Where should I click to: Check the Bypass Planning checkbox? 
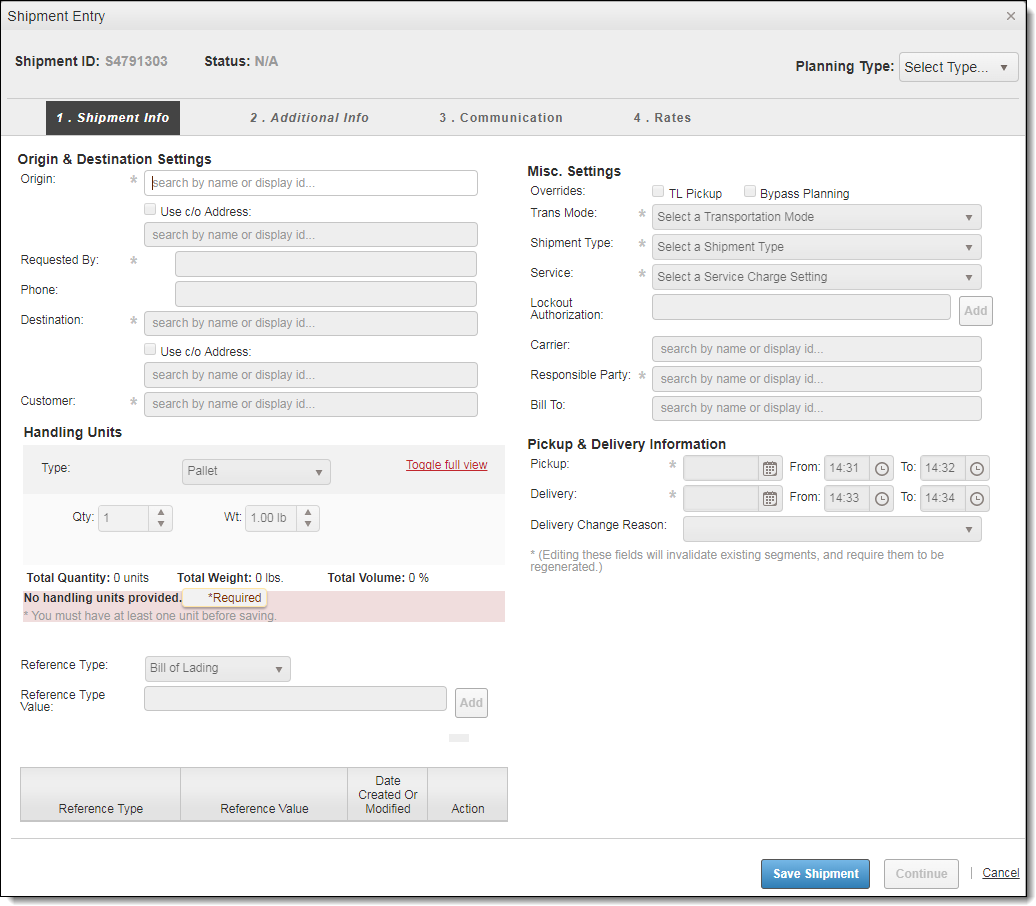tap(749, 192)
